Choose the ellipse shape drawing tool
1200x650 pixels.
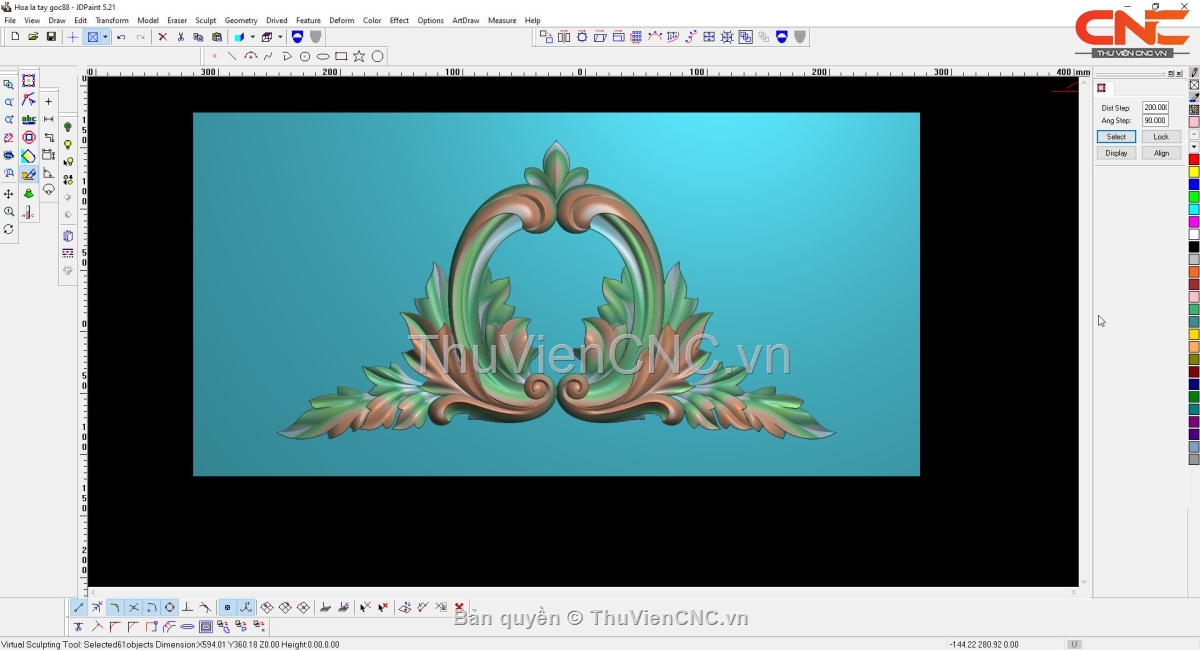click(323, 56)
